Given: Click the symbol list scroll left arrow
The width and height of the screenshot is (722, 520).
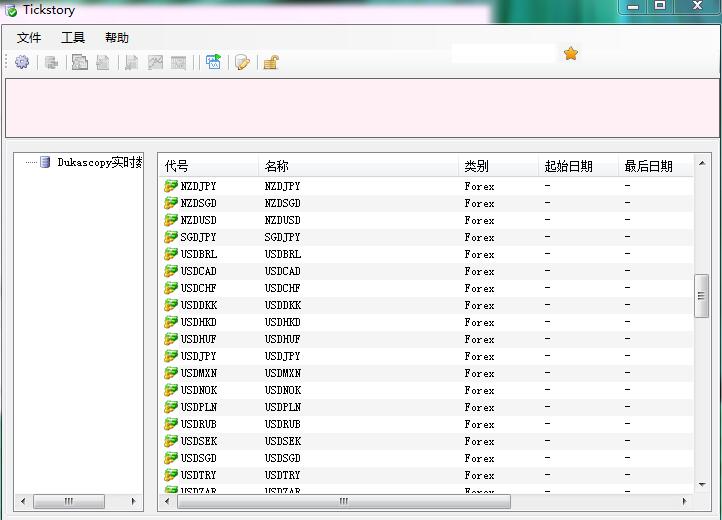Looking at the screenshot, I should (x=167, y=501).
